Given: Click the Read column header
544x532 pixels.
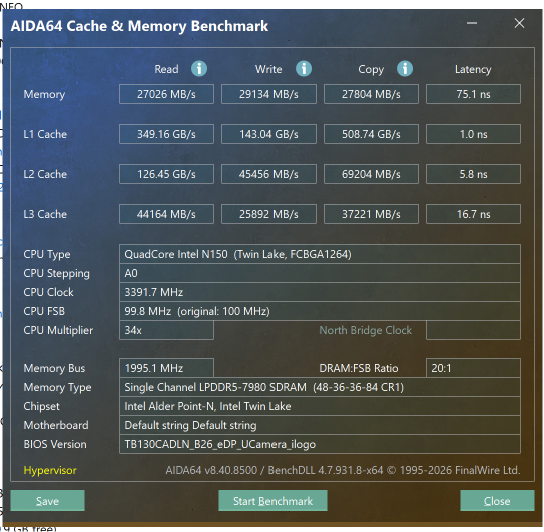Looking at the screenshot, I should tap(166, 69).
